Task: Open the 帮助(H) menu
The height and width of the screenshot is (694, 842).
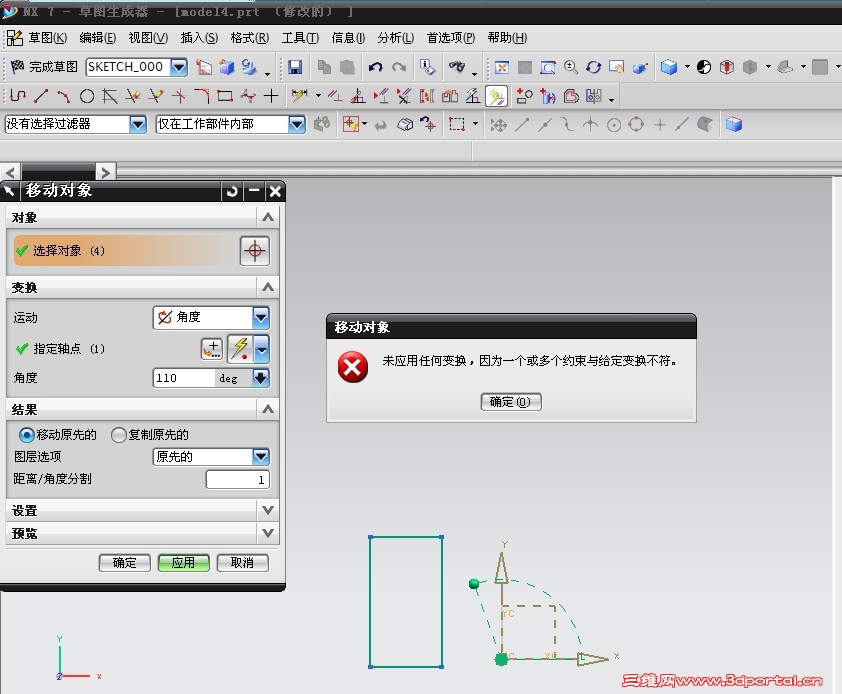Action: [507, 38]
